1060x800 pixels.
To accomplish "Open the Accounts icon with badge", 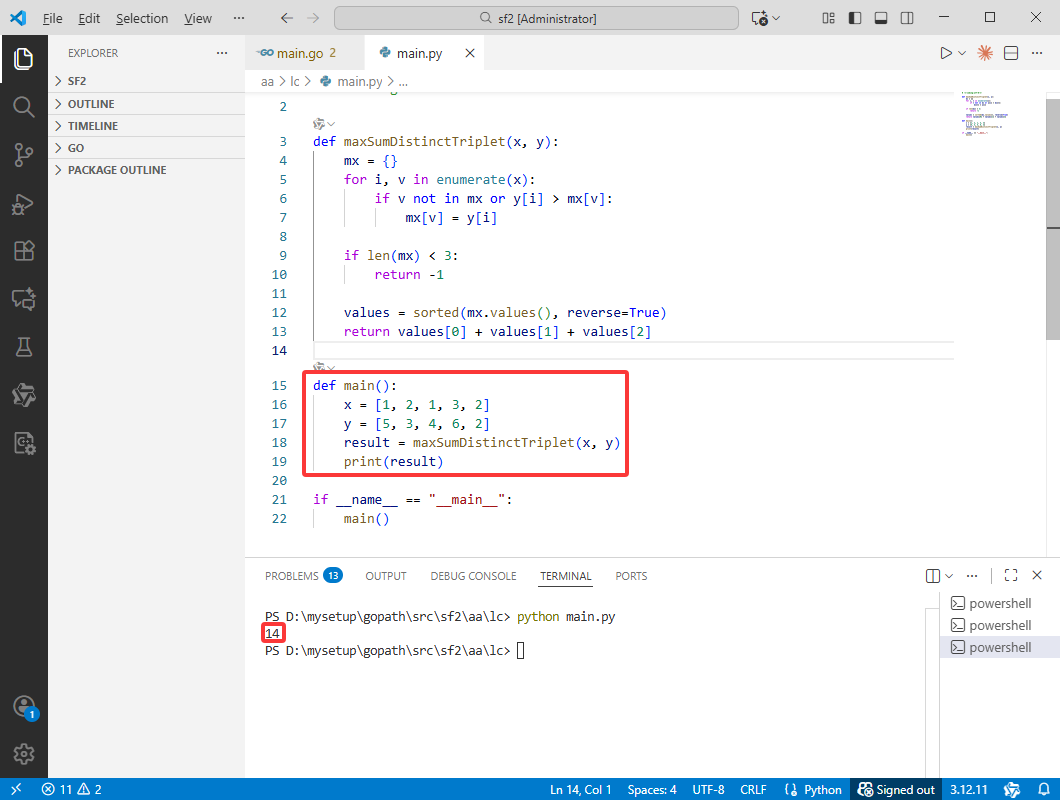I will pyautogui.click(x=24, y=707).
